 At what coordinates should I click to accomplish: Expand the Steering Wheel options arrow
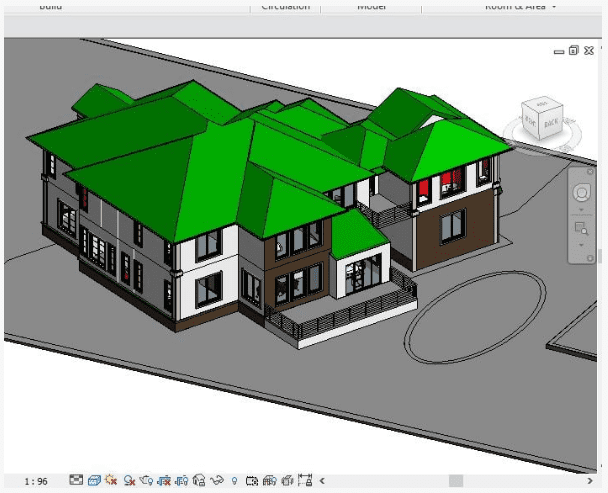[582, 210]
